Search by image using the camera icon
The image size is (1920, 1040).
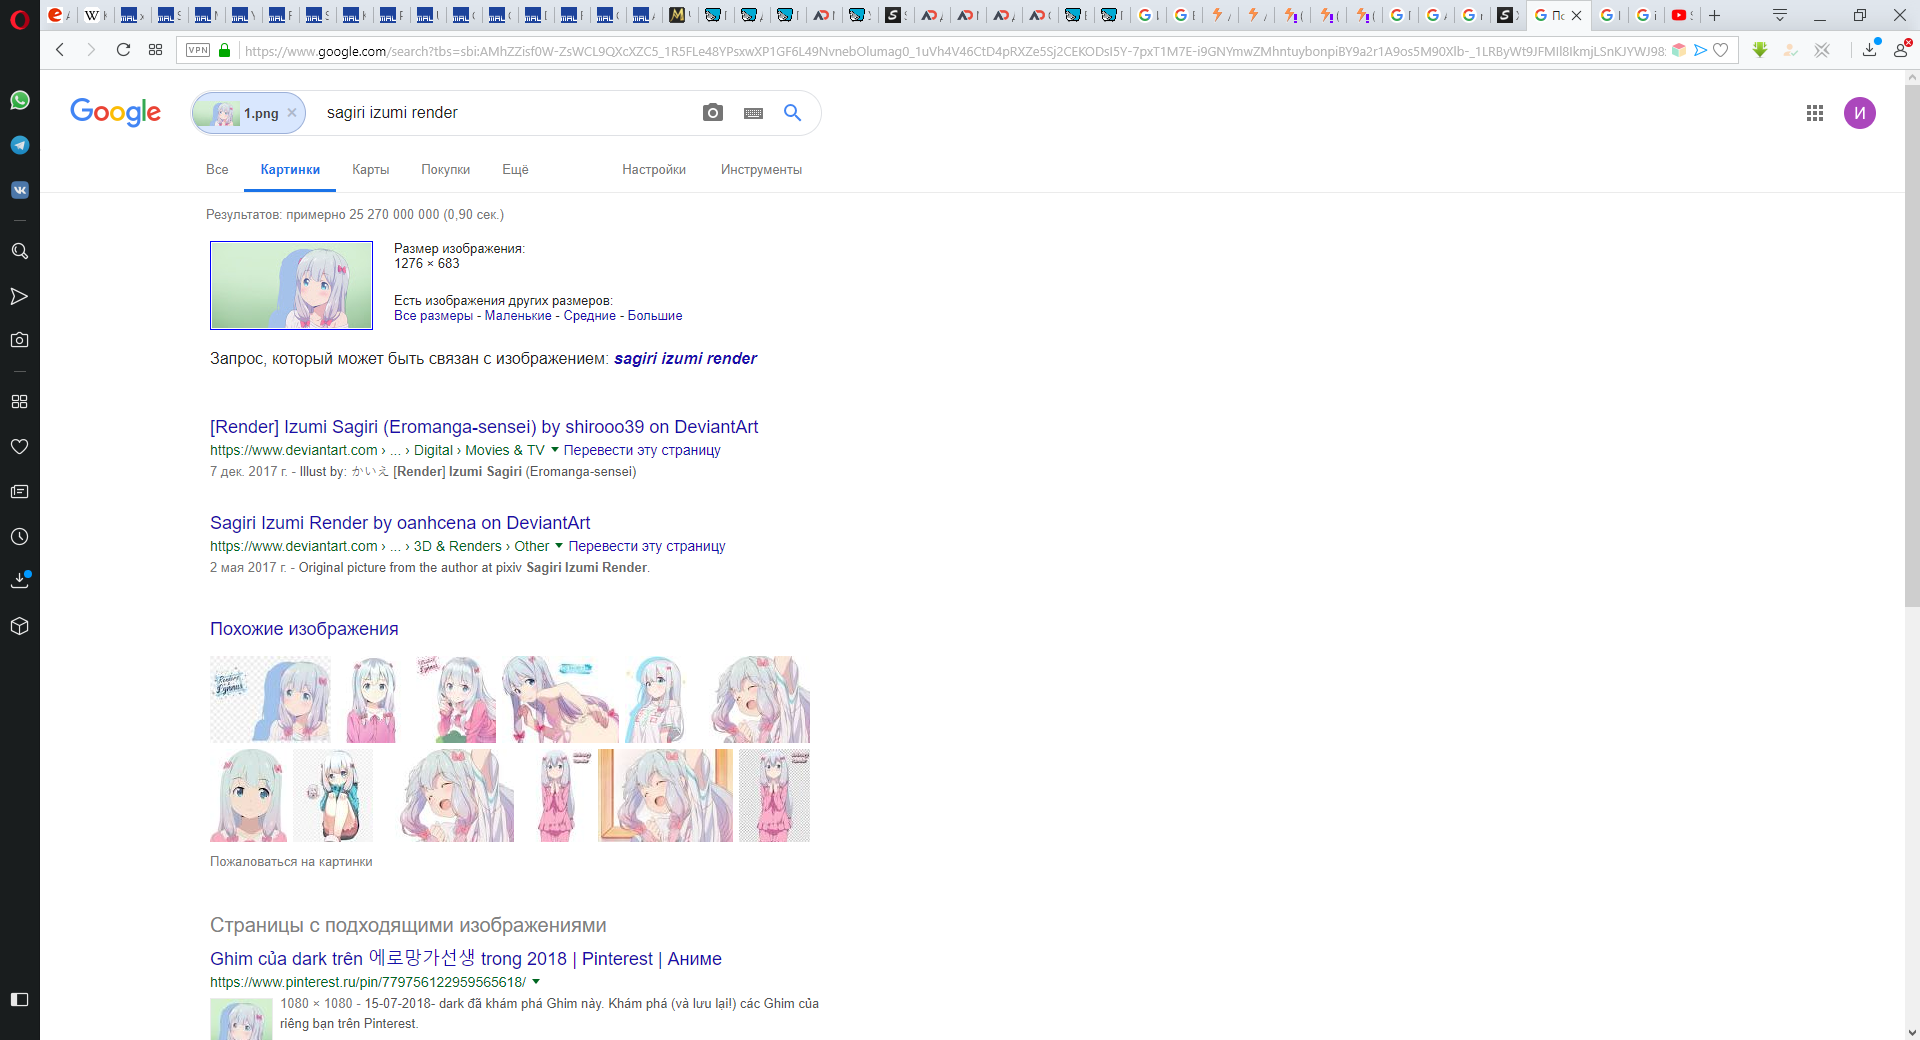[713, 113]
